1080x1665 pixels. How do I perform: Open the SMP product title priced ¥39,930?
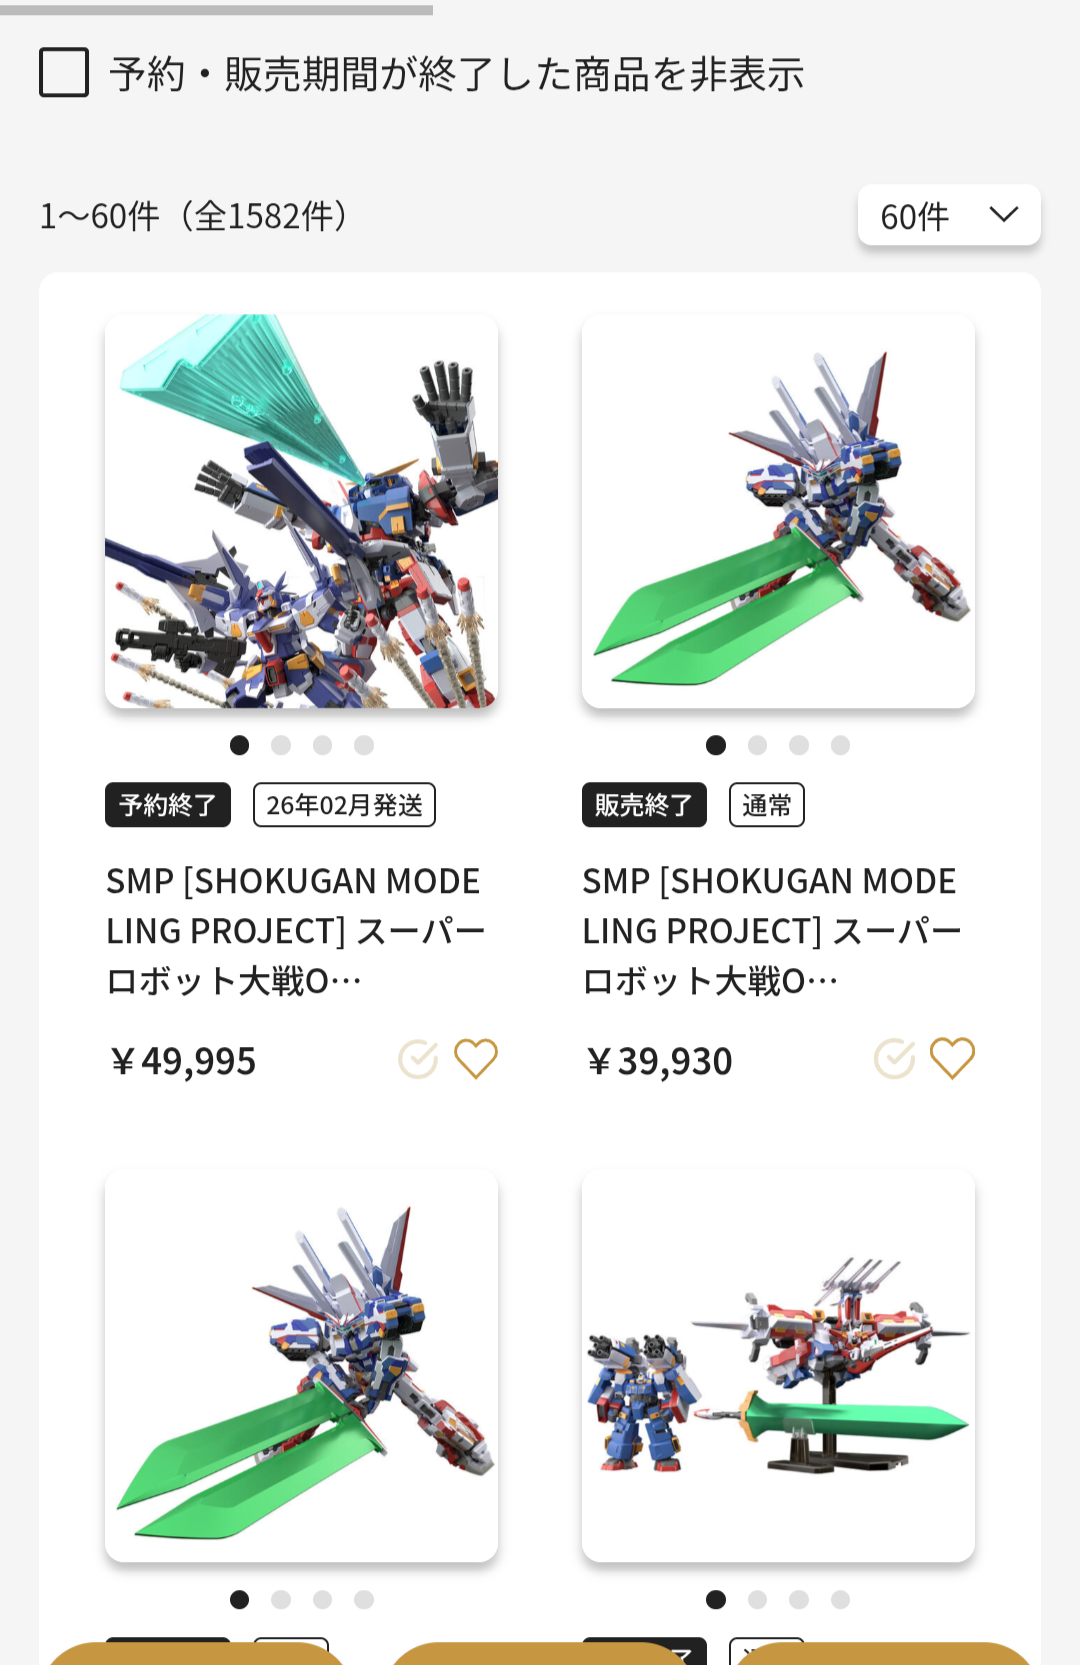point(772,931)
